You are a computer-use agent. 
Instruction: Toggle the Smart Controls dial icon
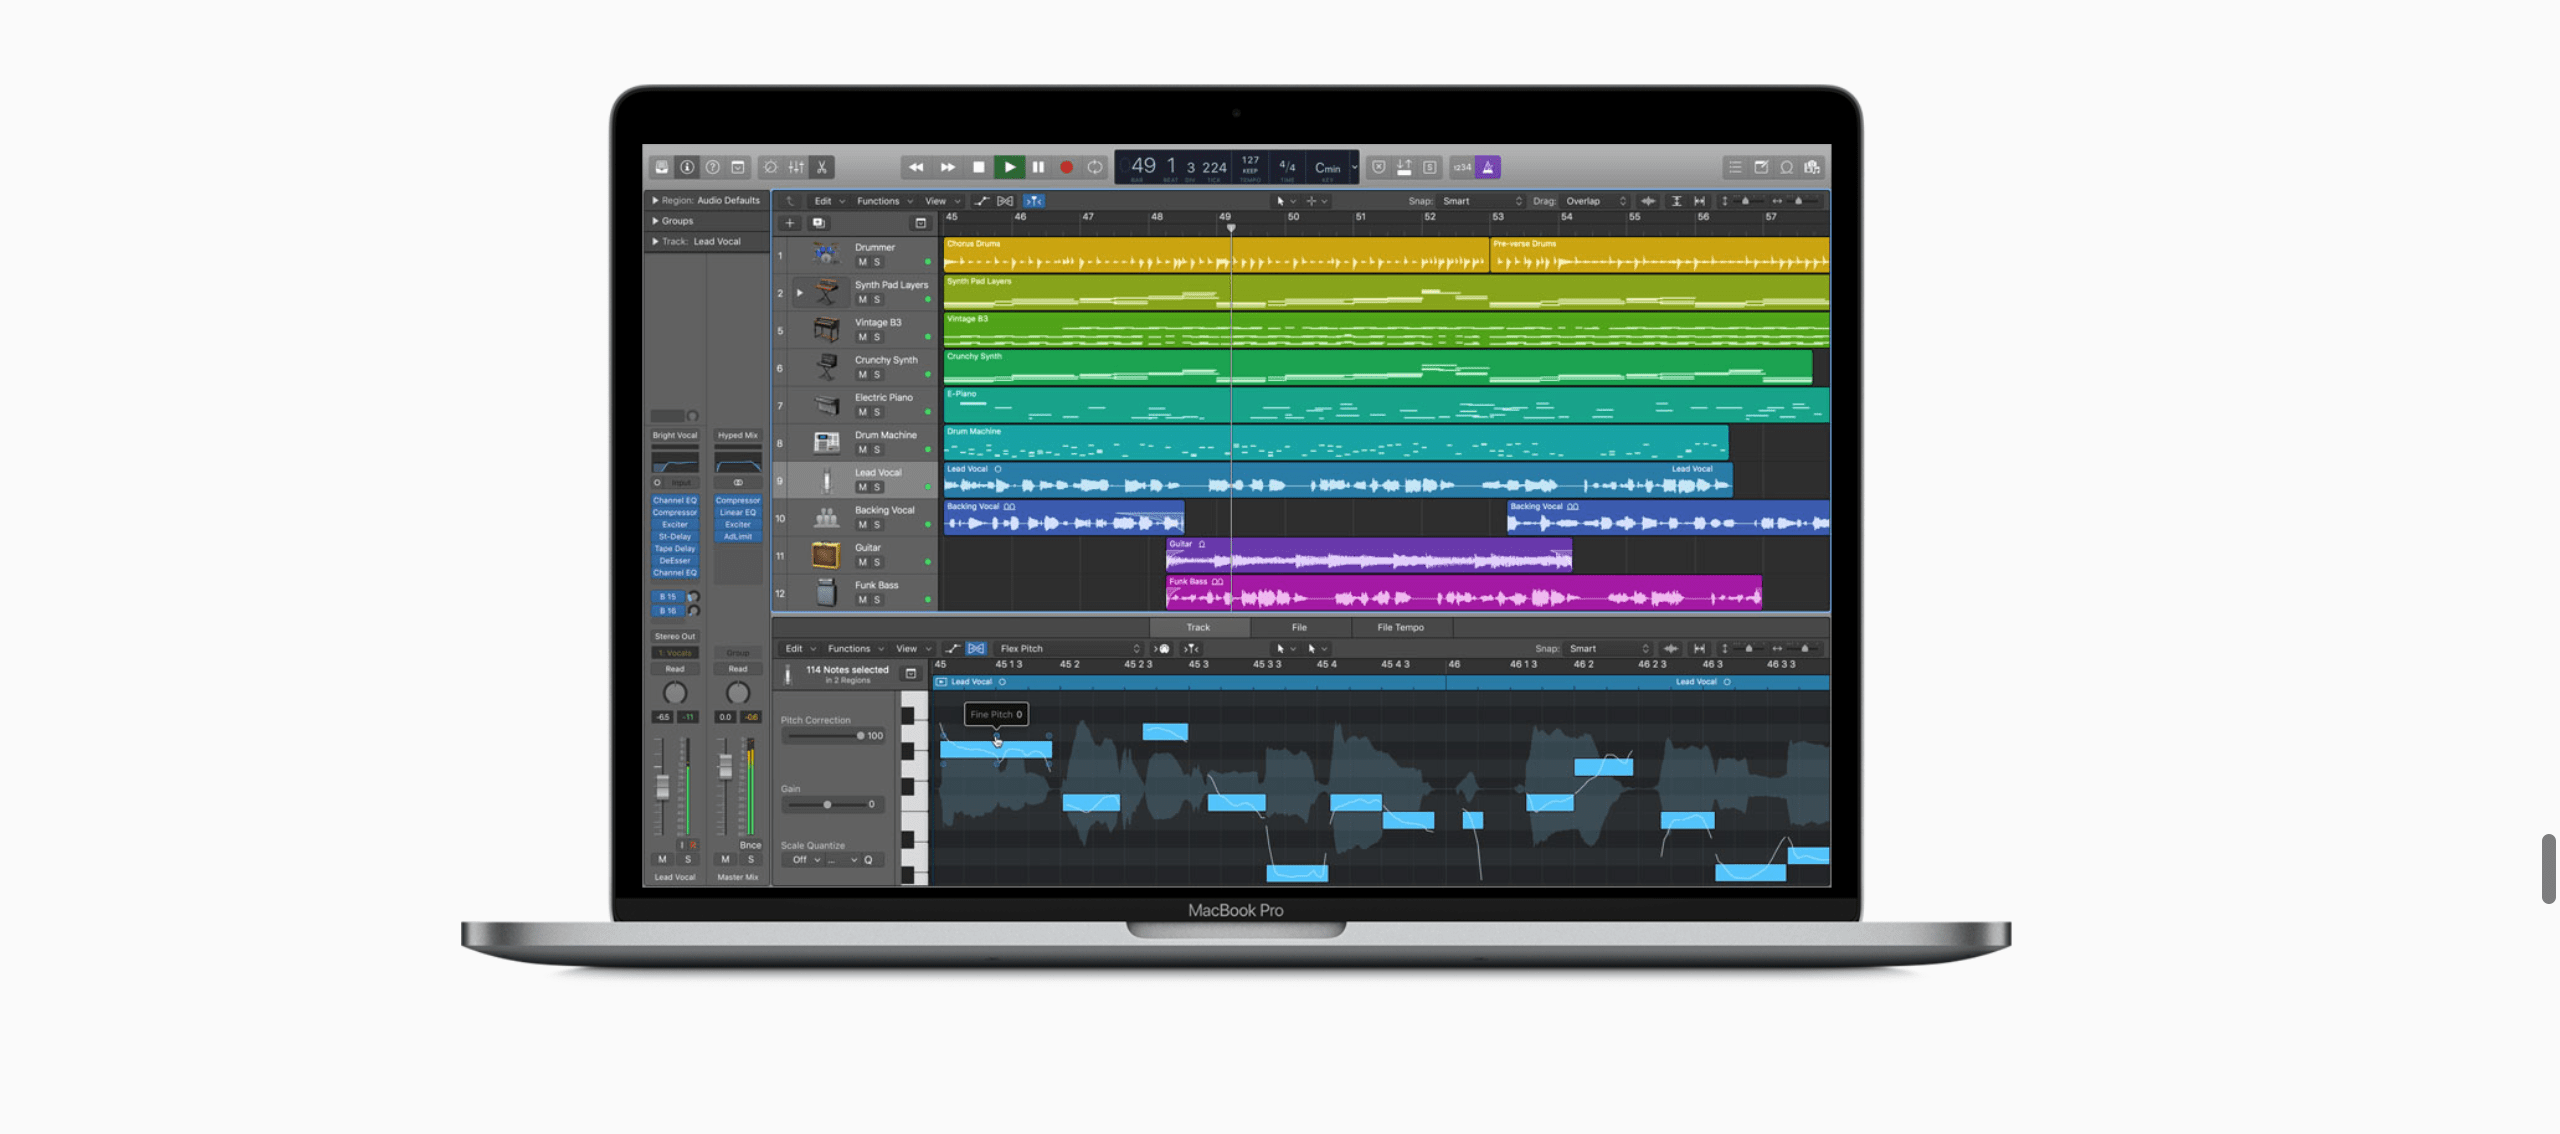coord(770,167)
